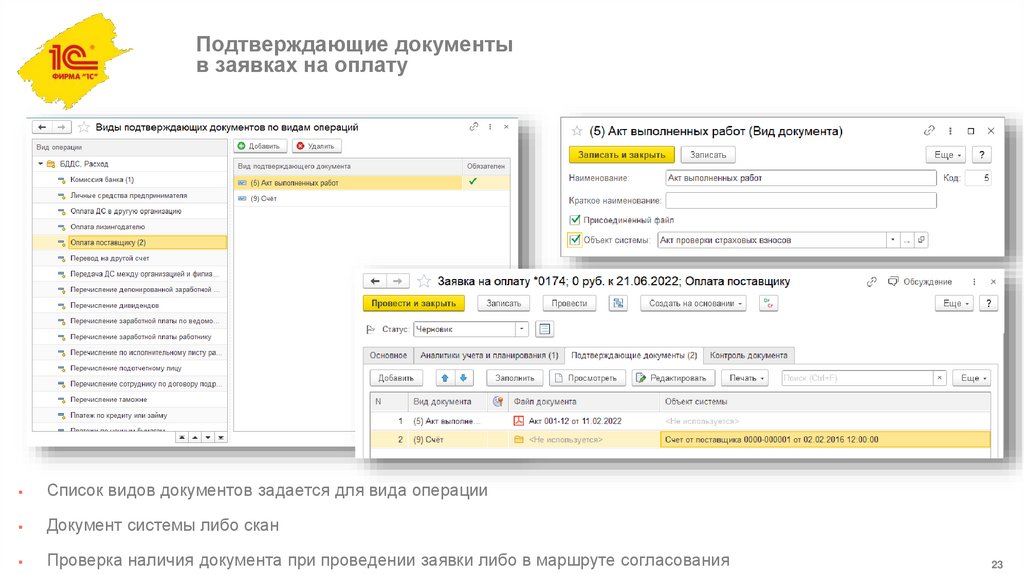Select Оплата лизингодателю operation
This screenshot has width=1024, height=574.
107,227
